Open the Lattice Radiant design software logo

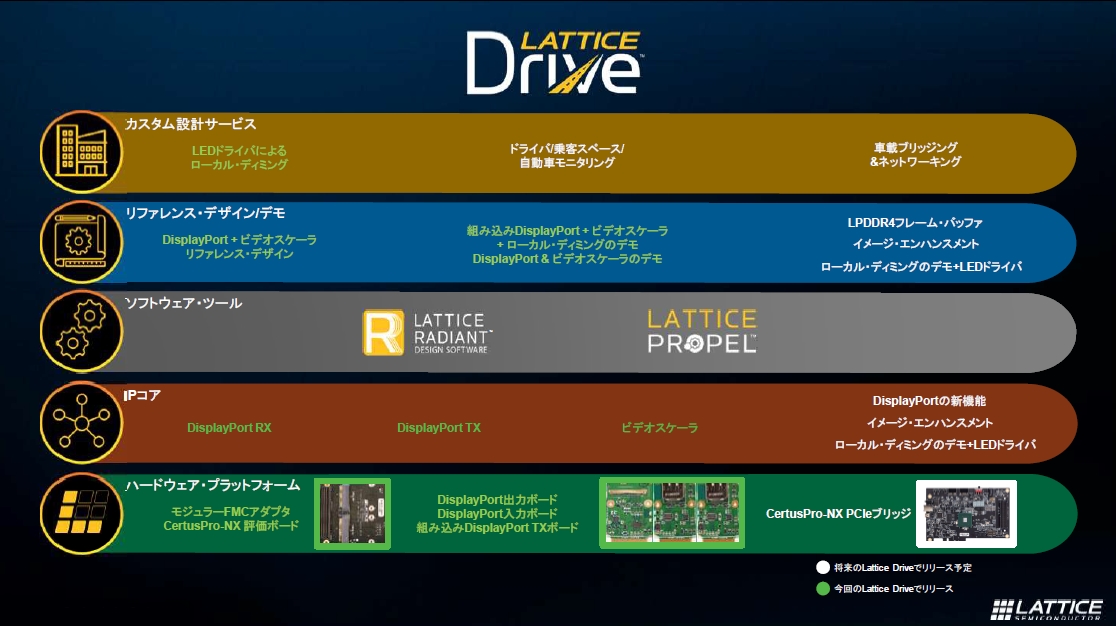[428, 332]
